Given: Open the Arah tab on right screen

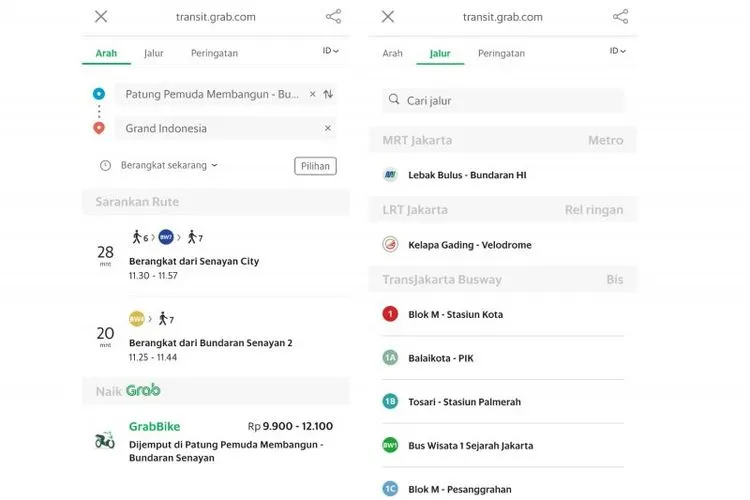Looking at the screenshot, I should point(392,53).
